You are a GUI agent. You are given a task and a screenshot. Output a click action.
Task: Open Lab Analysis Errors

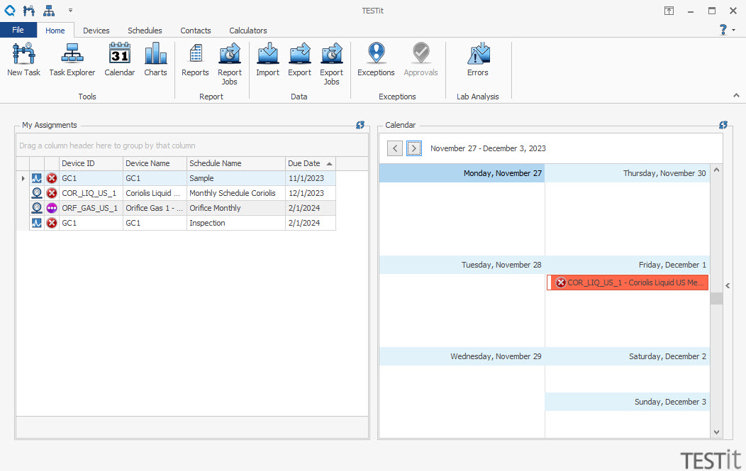(x=478, y=59)
